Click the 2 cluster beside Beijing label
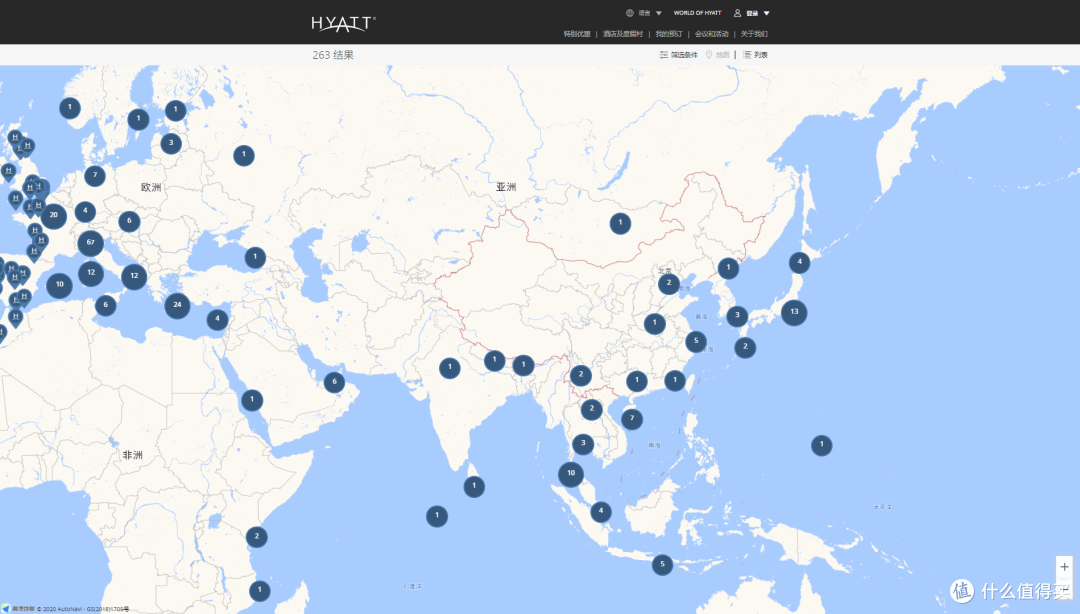Screen dimensions: 1080x614 click(x=669, y=283)
